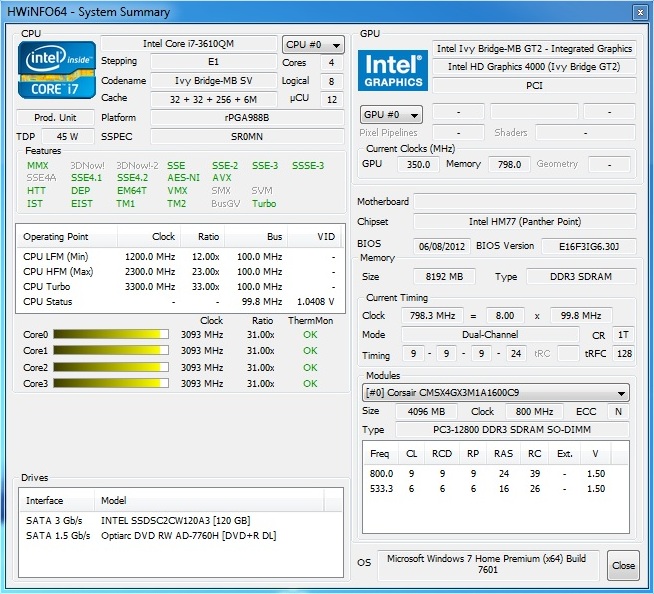This screenshot has width=654, height=594.
Task: Open the GPU #0 selector dropdown
Action: click(x=391, y=114)
